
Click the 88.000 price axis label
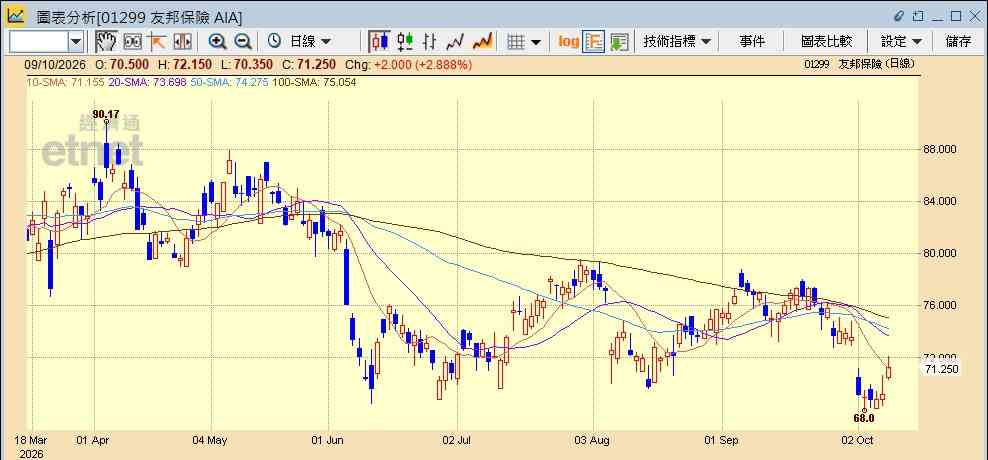[940, 149]
